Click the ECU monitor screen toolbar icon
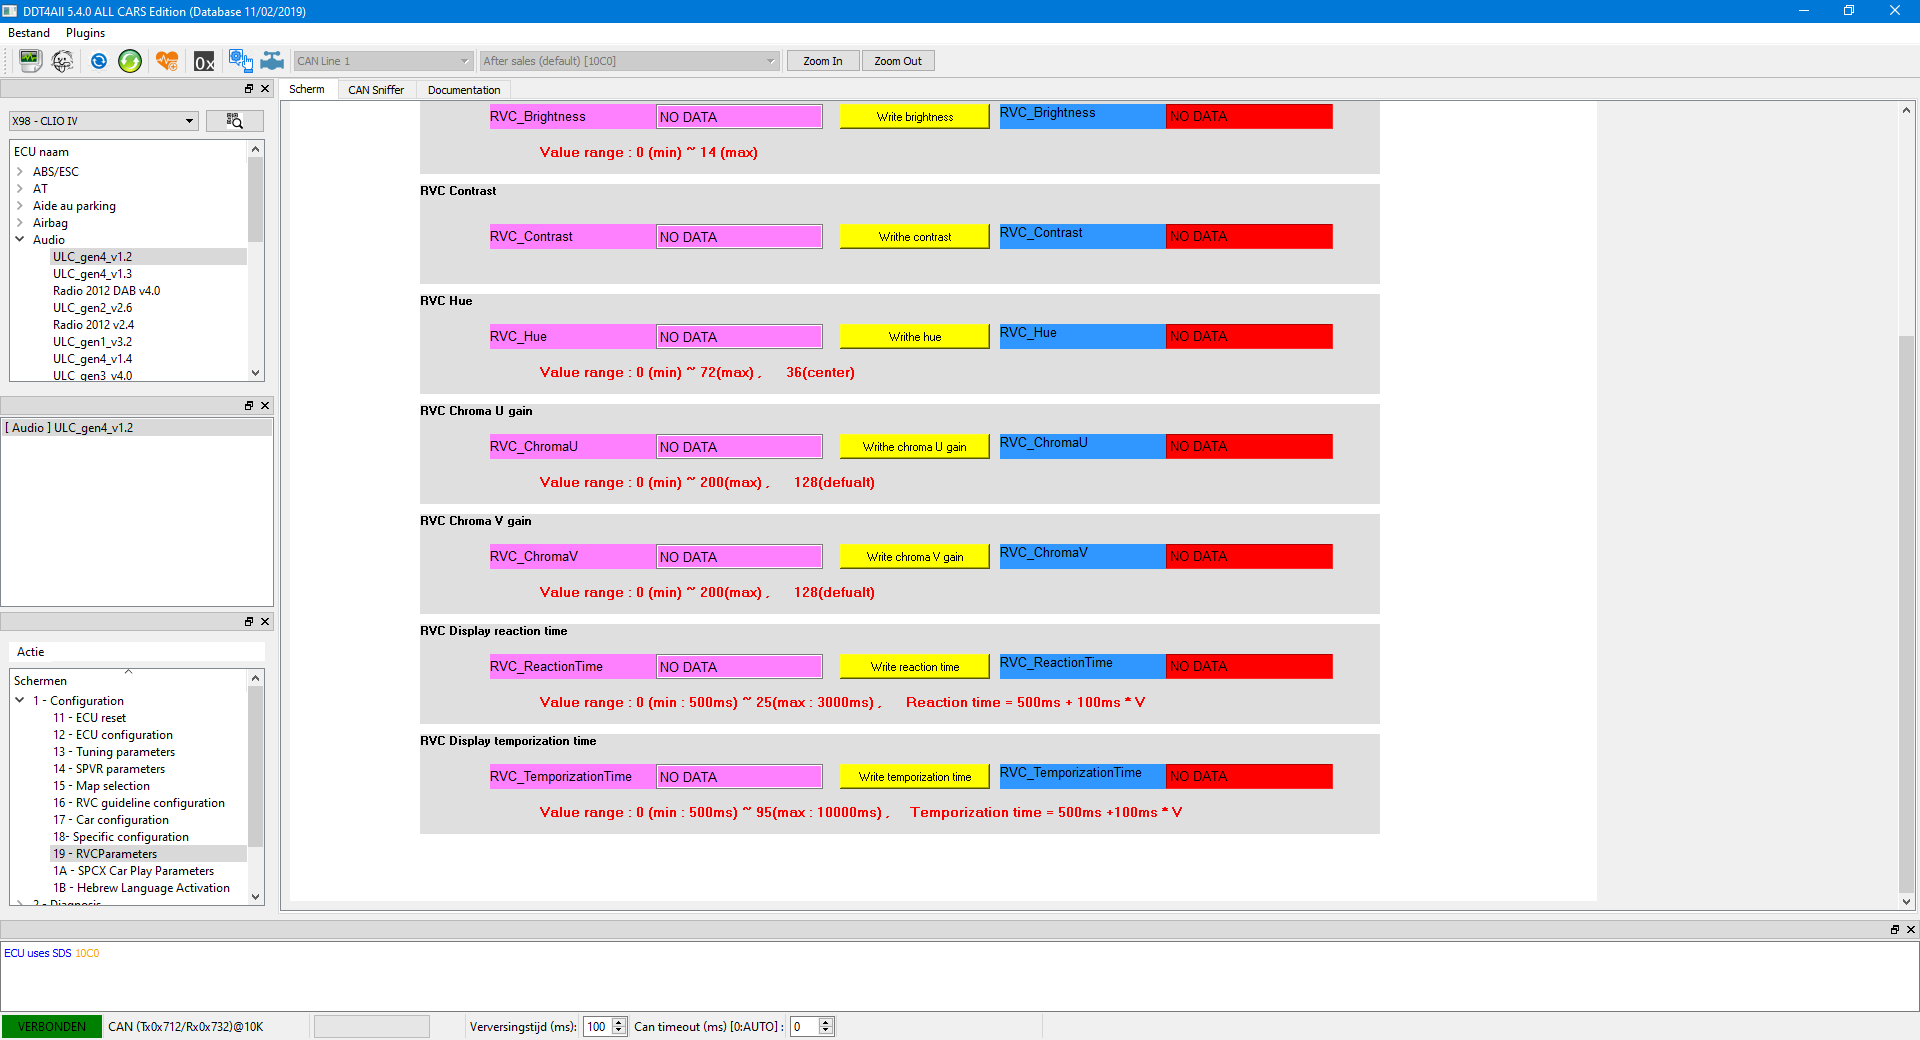1920x1040 pixels. pyautogui.click(x=30, y=61)
